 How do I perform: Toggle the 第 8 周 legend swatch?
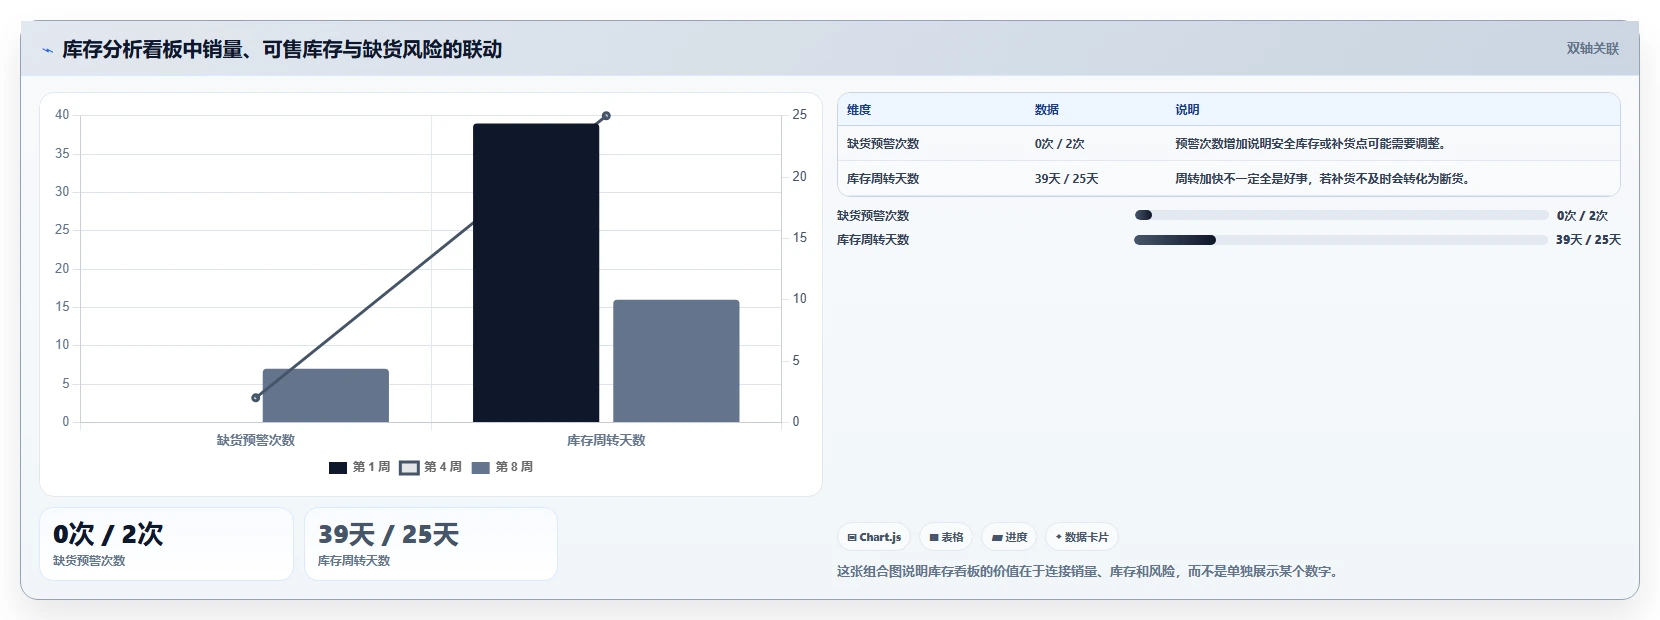(480, 467)
